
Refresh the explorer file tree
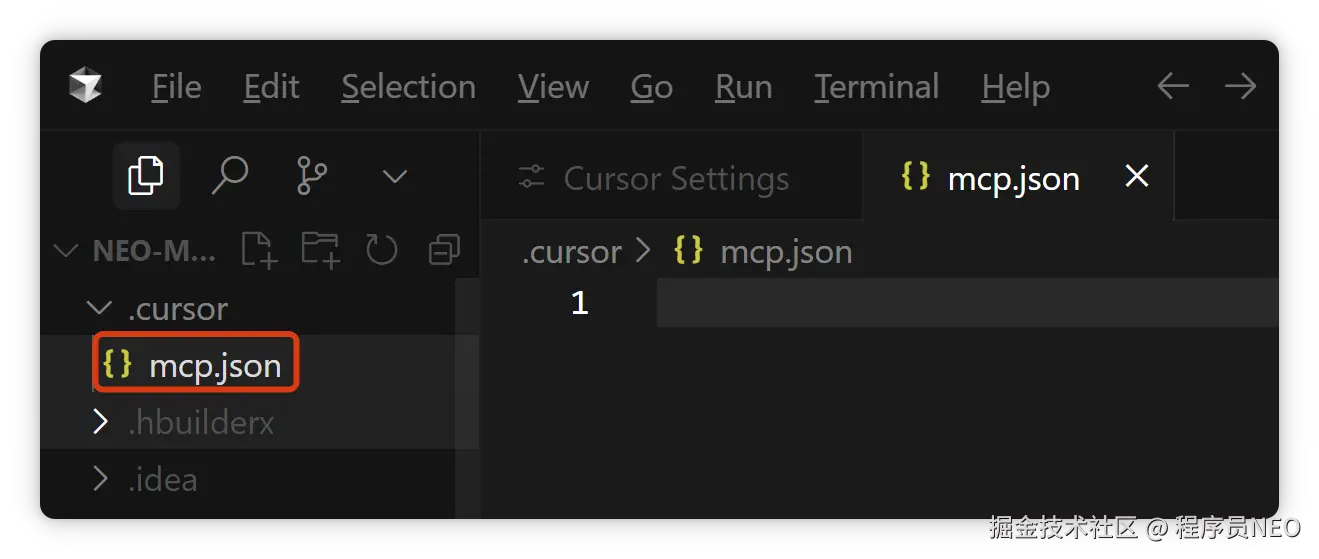coord(382,250)
